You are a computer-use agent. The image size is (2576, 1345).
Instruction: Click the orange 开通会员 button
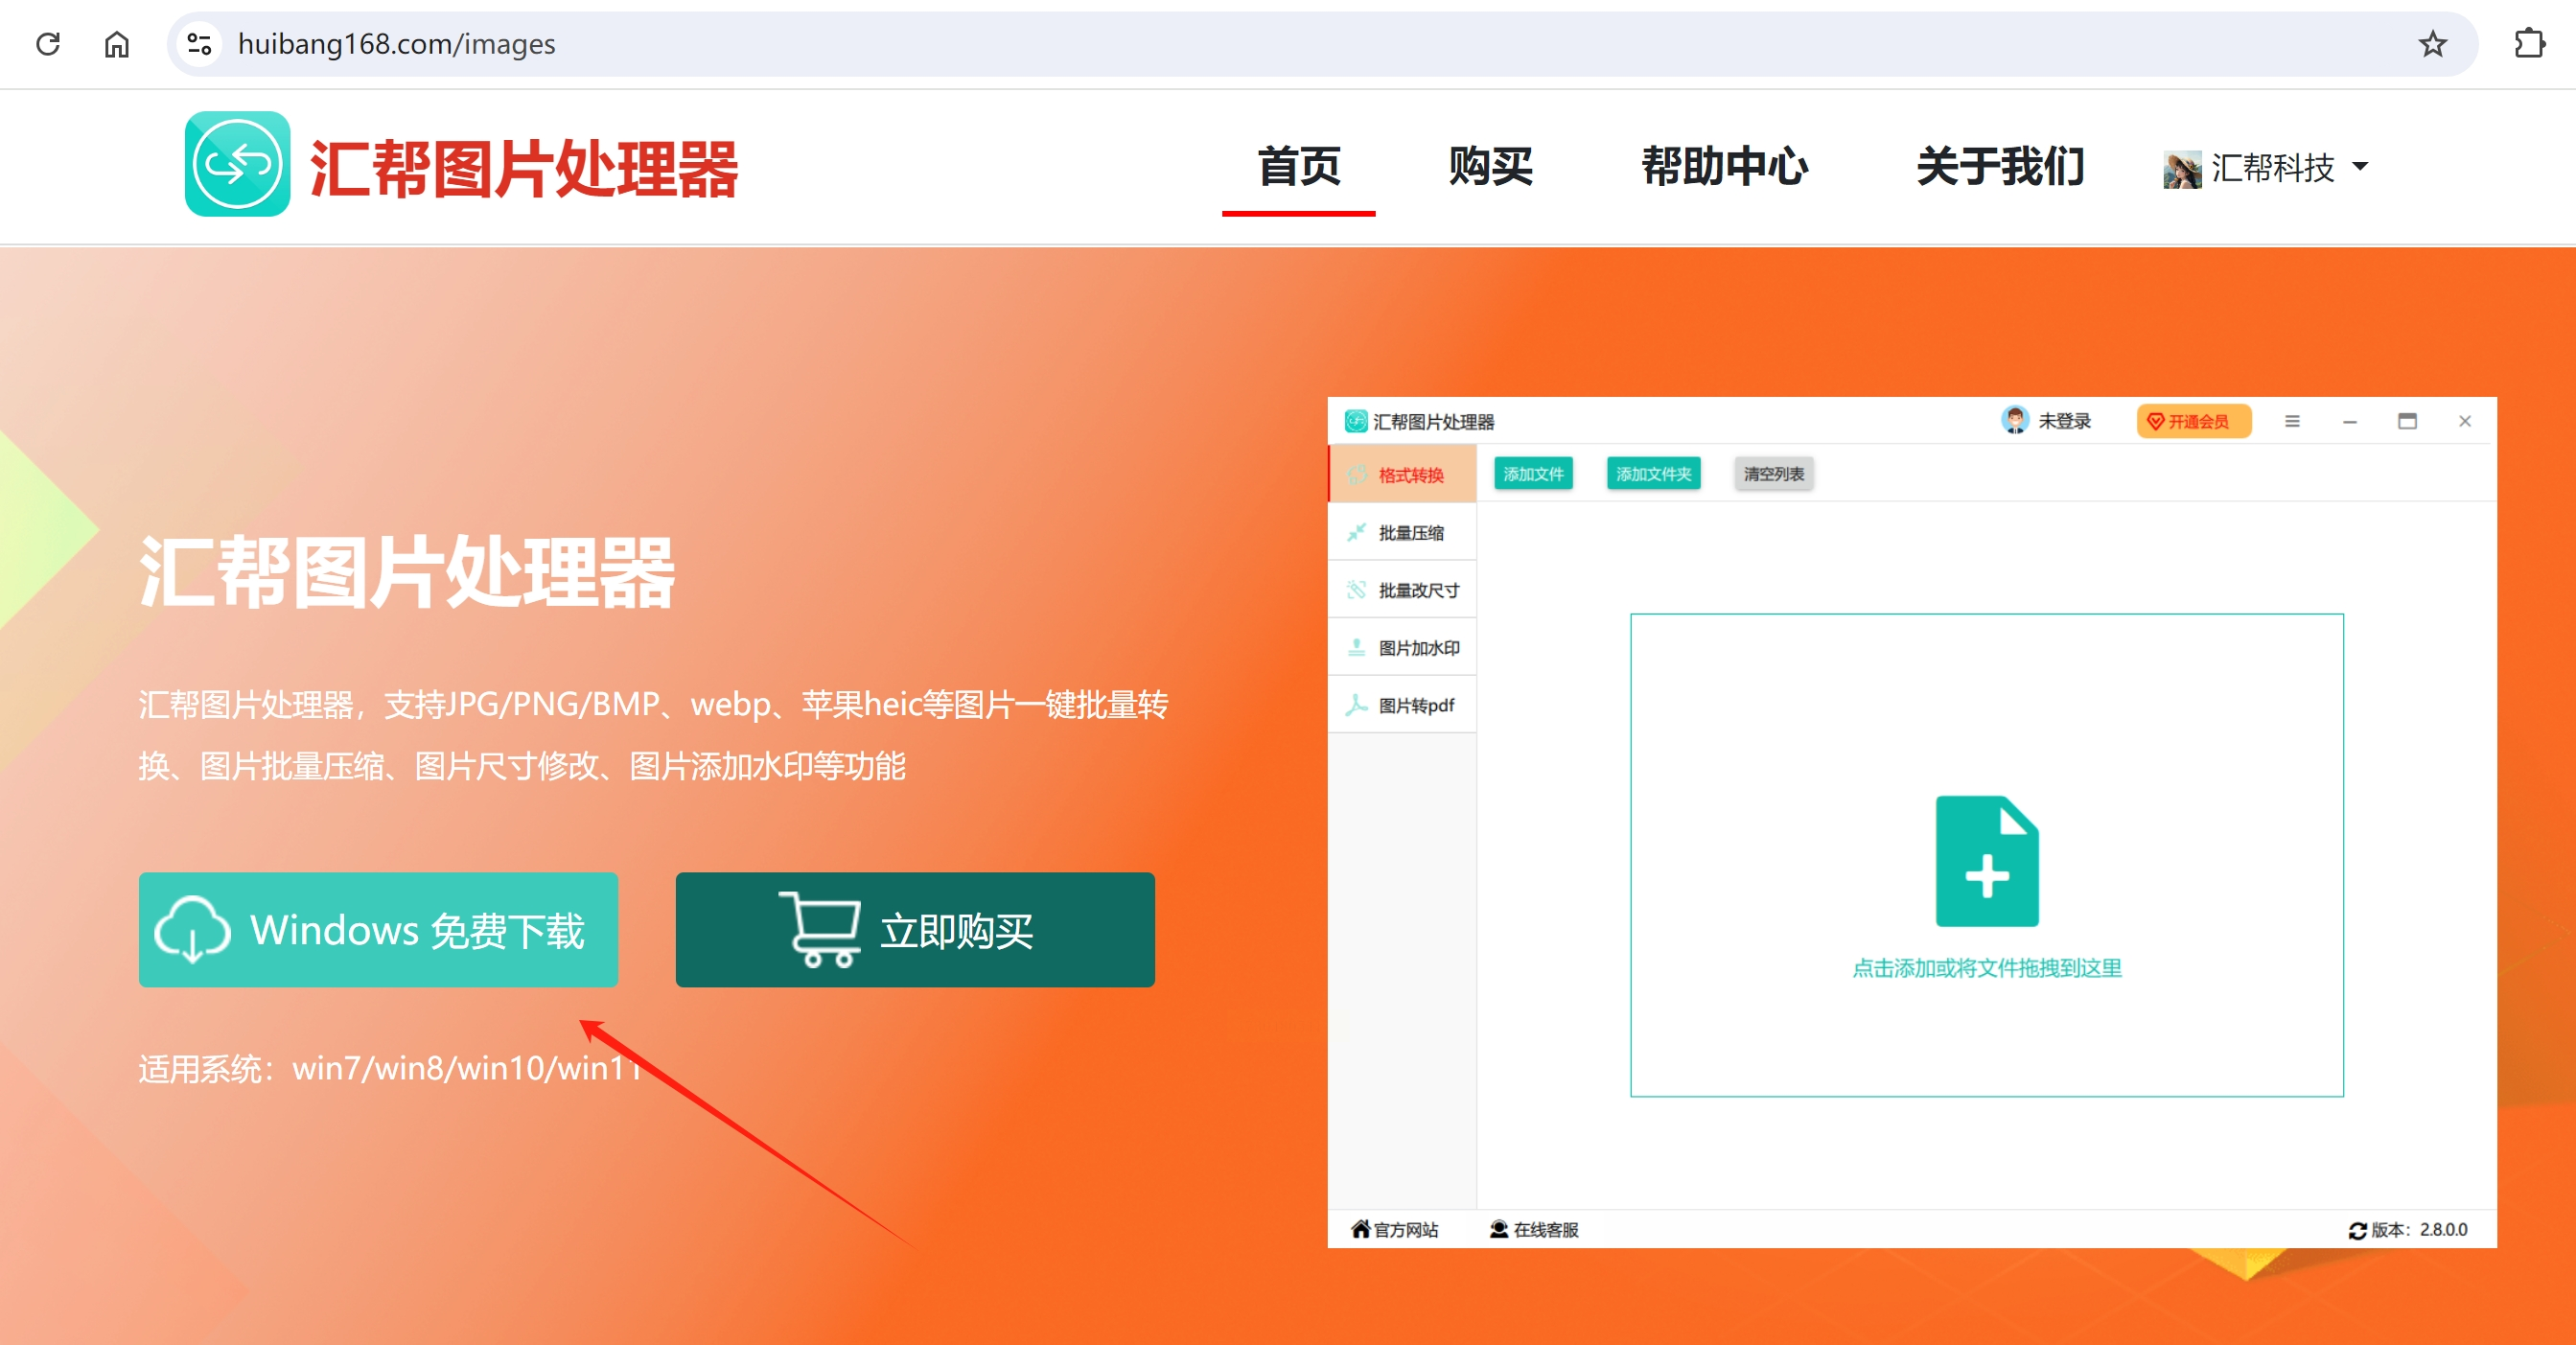coord(2194,421)
